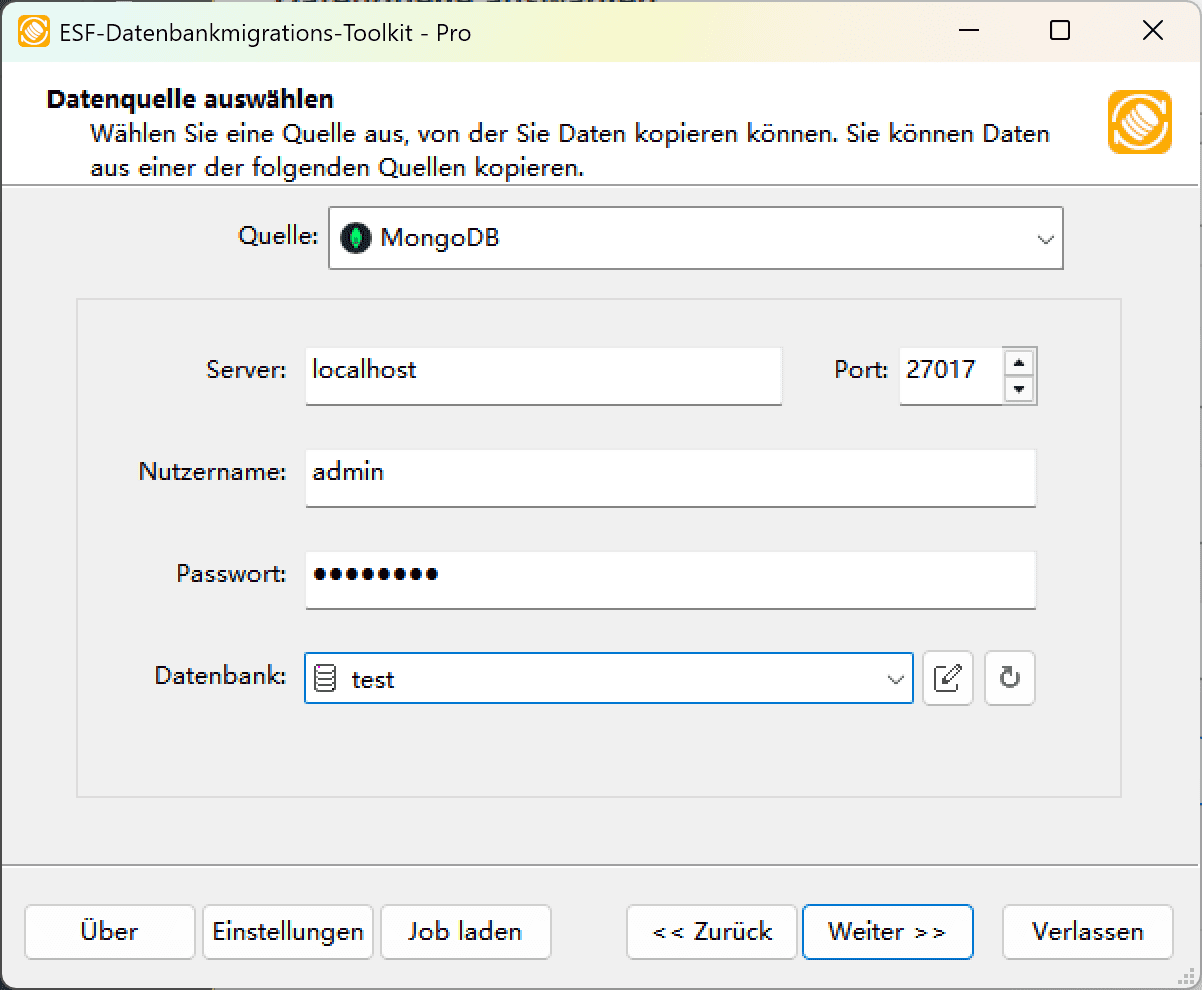
Task: Click Job laden to load a job
Action: click(x=465, y=931)
